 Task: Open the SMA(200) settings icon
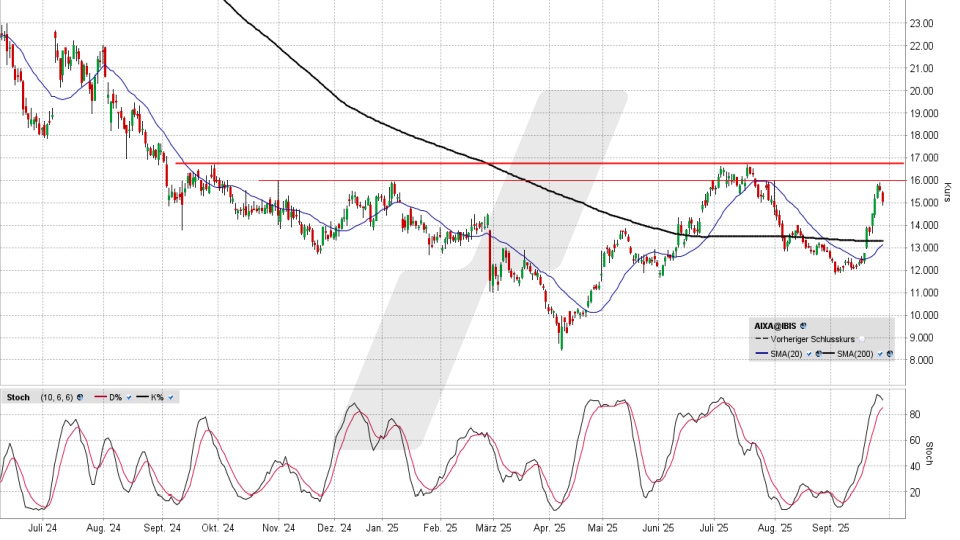(888, 354)
